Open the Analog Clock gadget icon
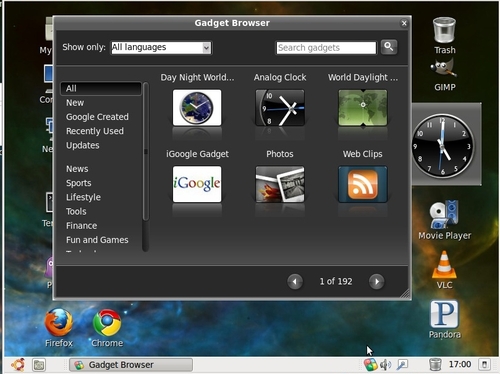The height and width of the screenshot is (374, 500). (x=280, y=107)
